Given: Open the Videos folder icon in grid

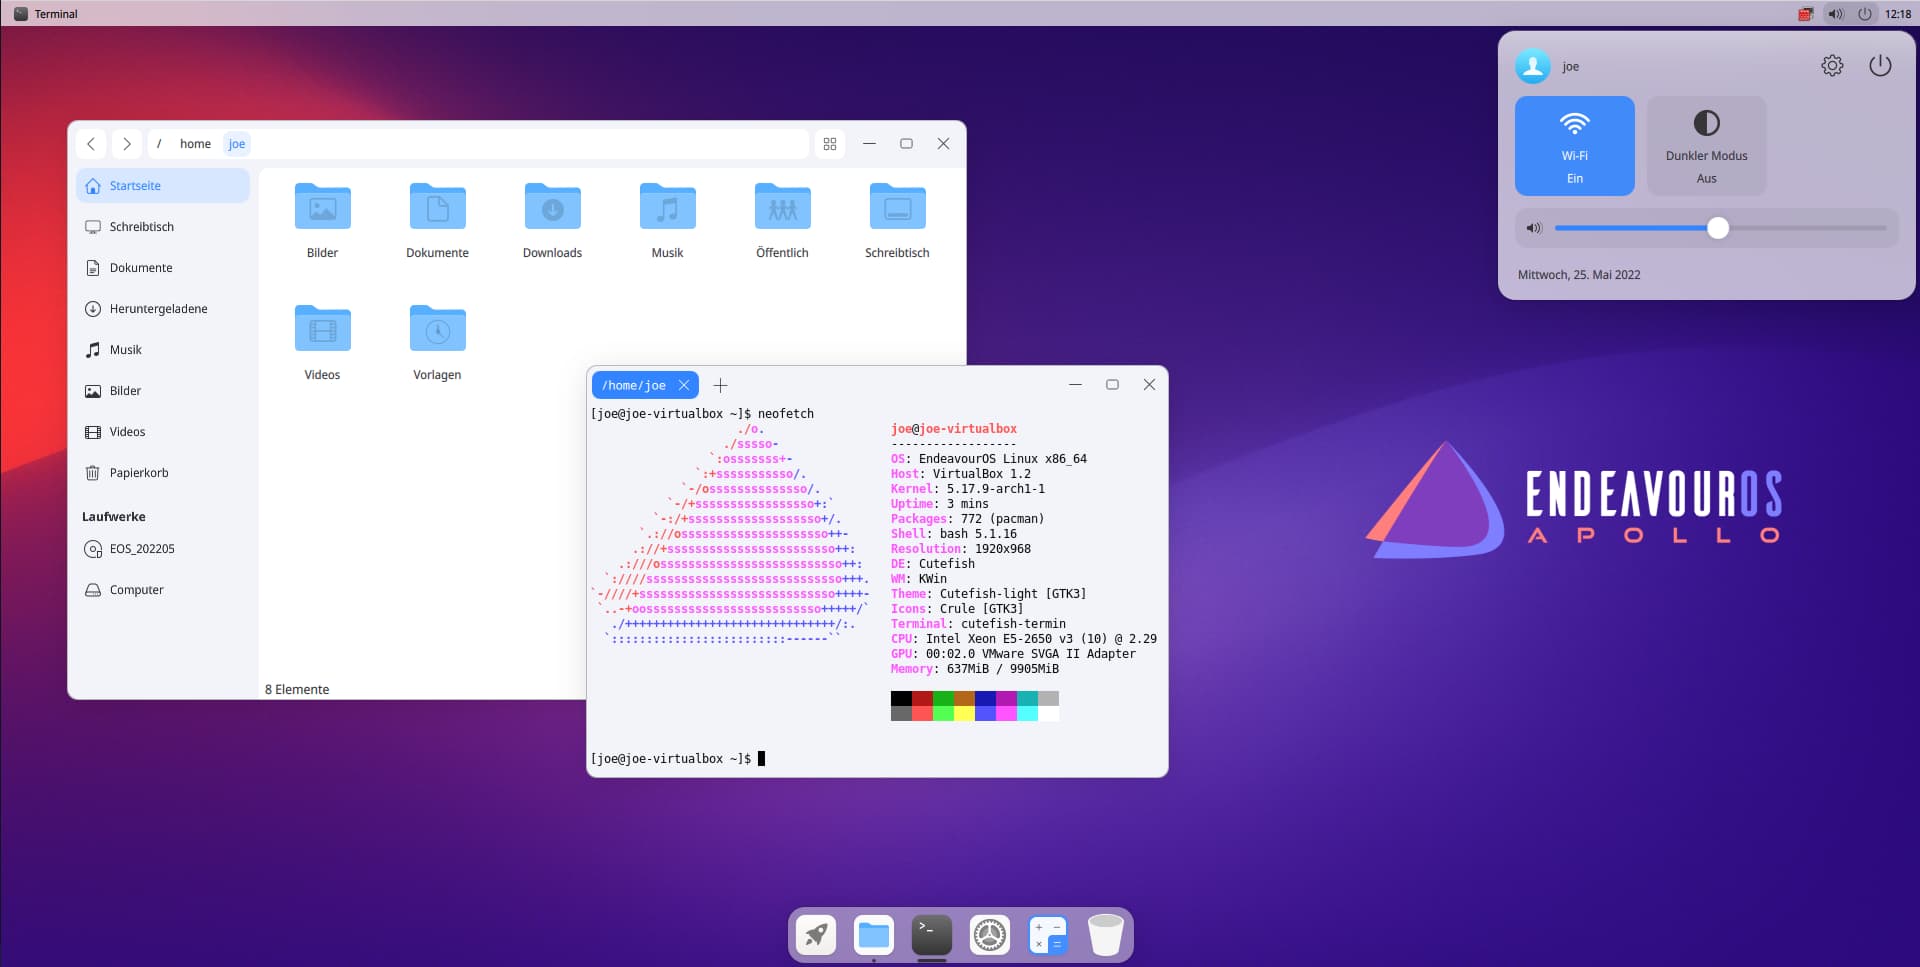Looking at the screenshot, I should tap(322, 329).
